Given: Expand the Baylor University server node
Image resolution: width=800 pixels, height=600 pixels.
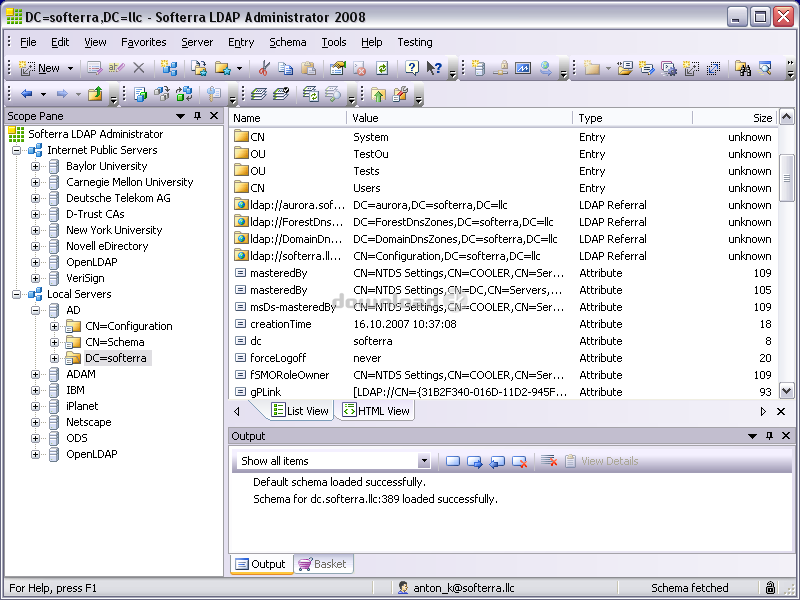Looking at the screenshot, I should [x=35, y=166].
